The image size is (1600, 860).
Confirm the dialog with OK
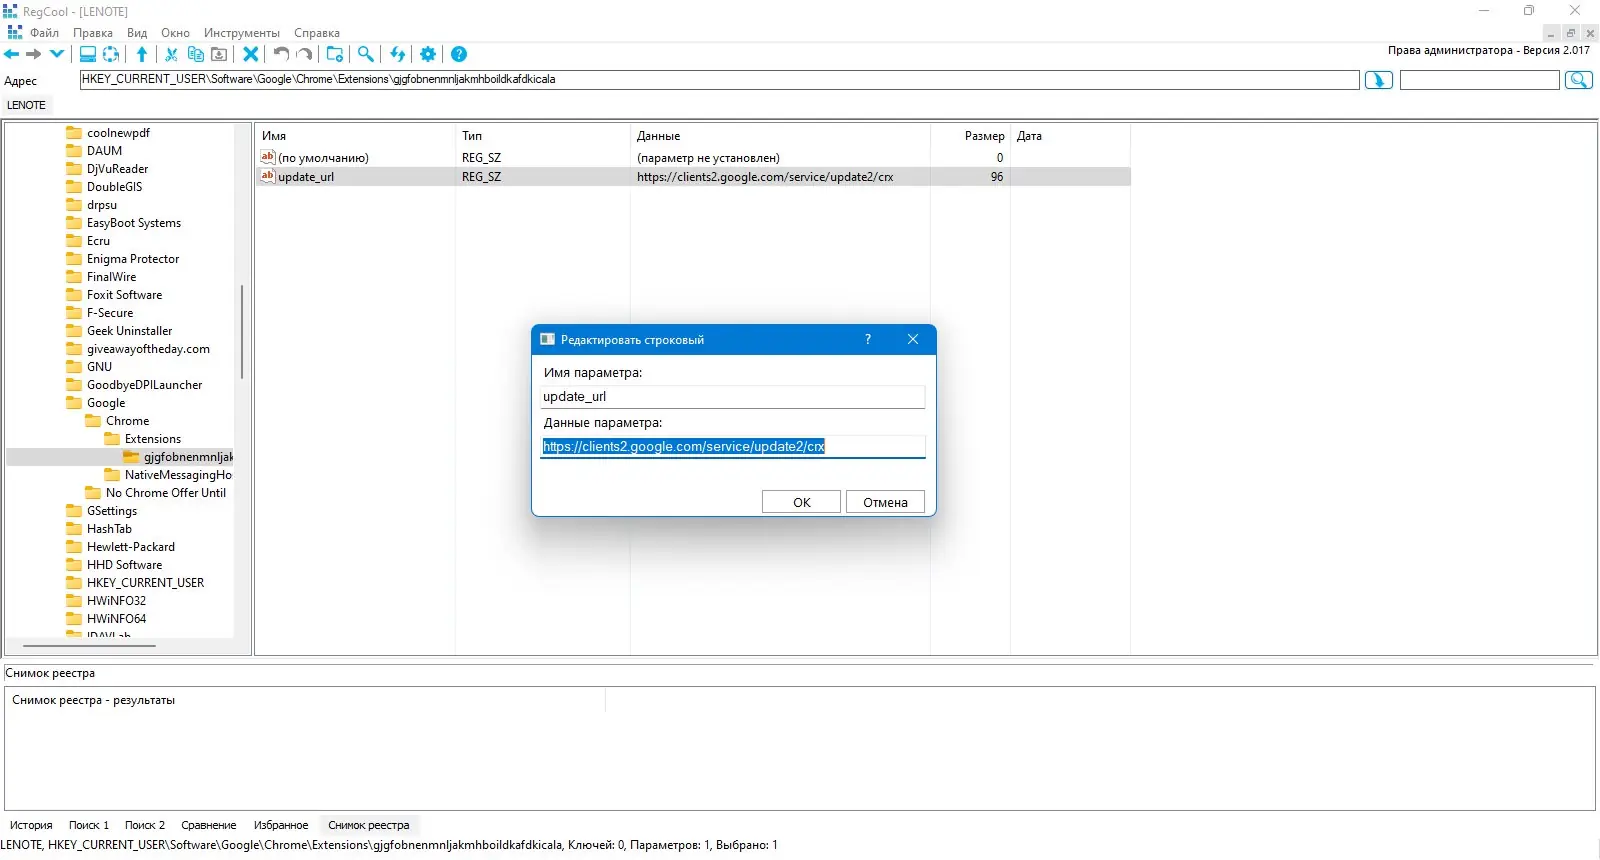click(801, 502)
